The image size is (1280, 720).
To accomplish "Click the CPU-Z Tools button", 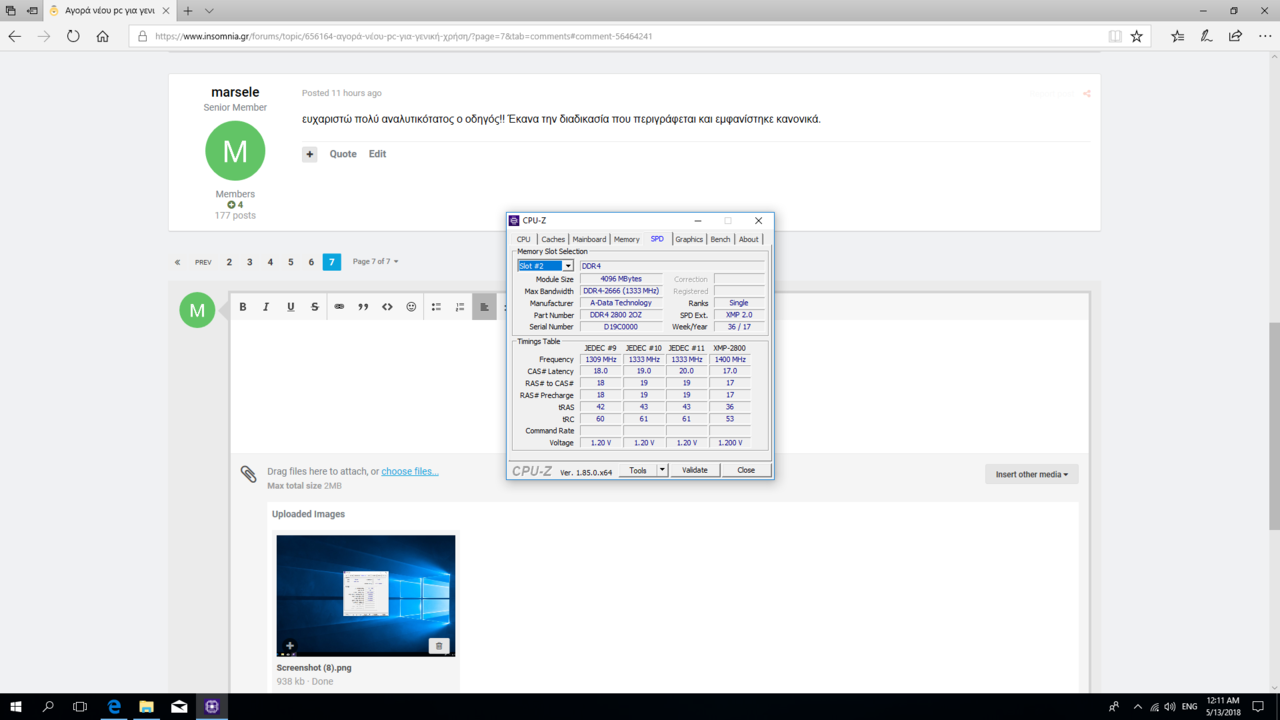I will click(638, 470).
